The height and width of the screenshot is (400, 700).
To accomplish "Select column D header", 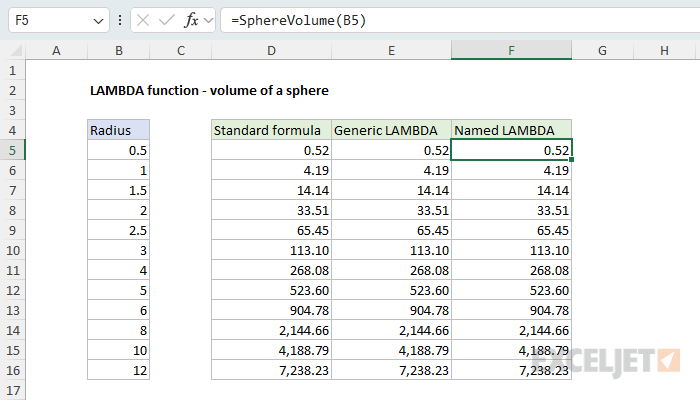I will [x=271, y=50].
